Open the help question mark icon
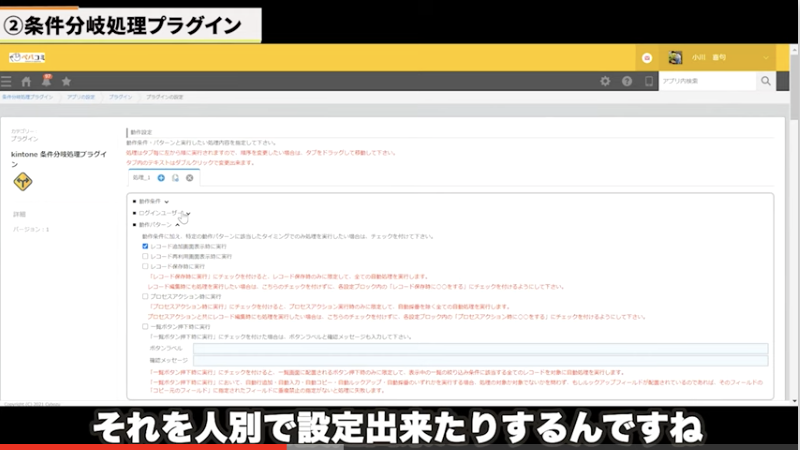 coord(627,81)
